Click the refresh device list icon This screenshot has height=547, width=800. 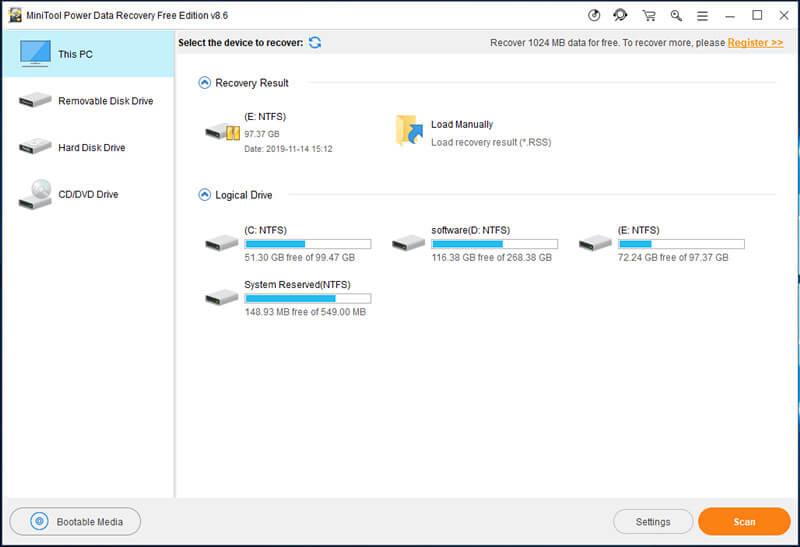315,42
